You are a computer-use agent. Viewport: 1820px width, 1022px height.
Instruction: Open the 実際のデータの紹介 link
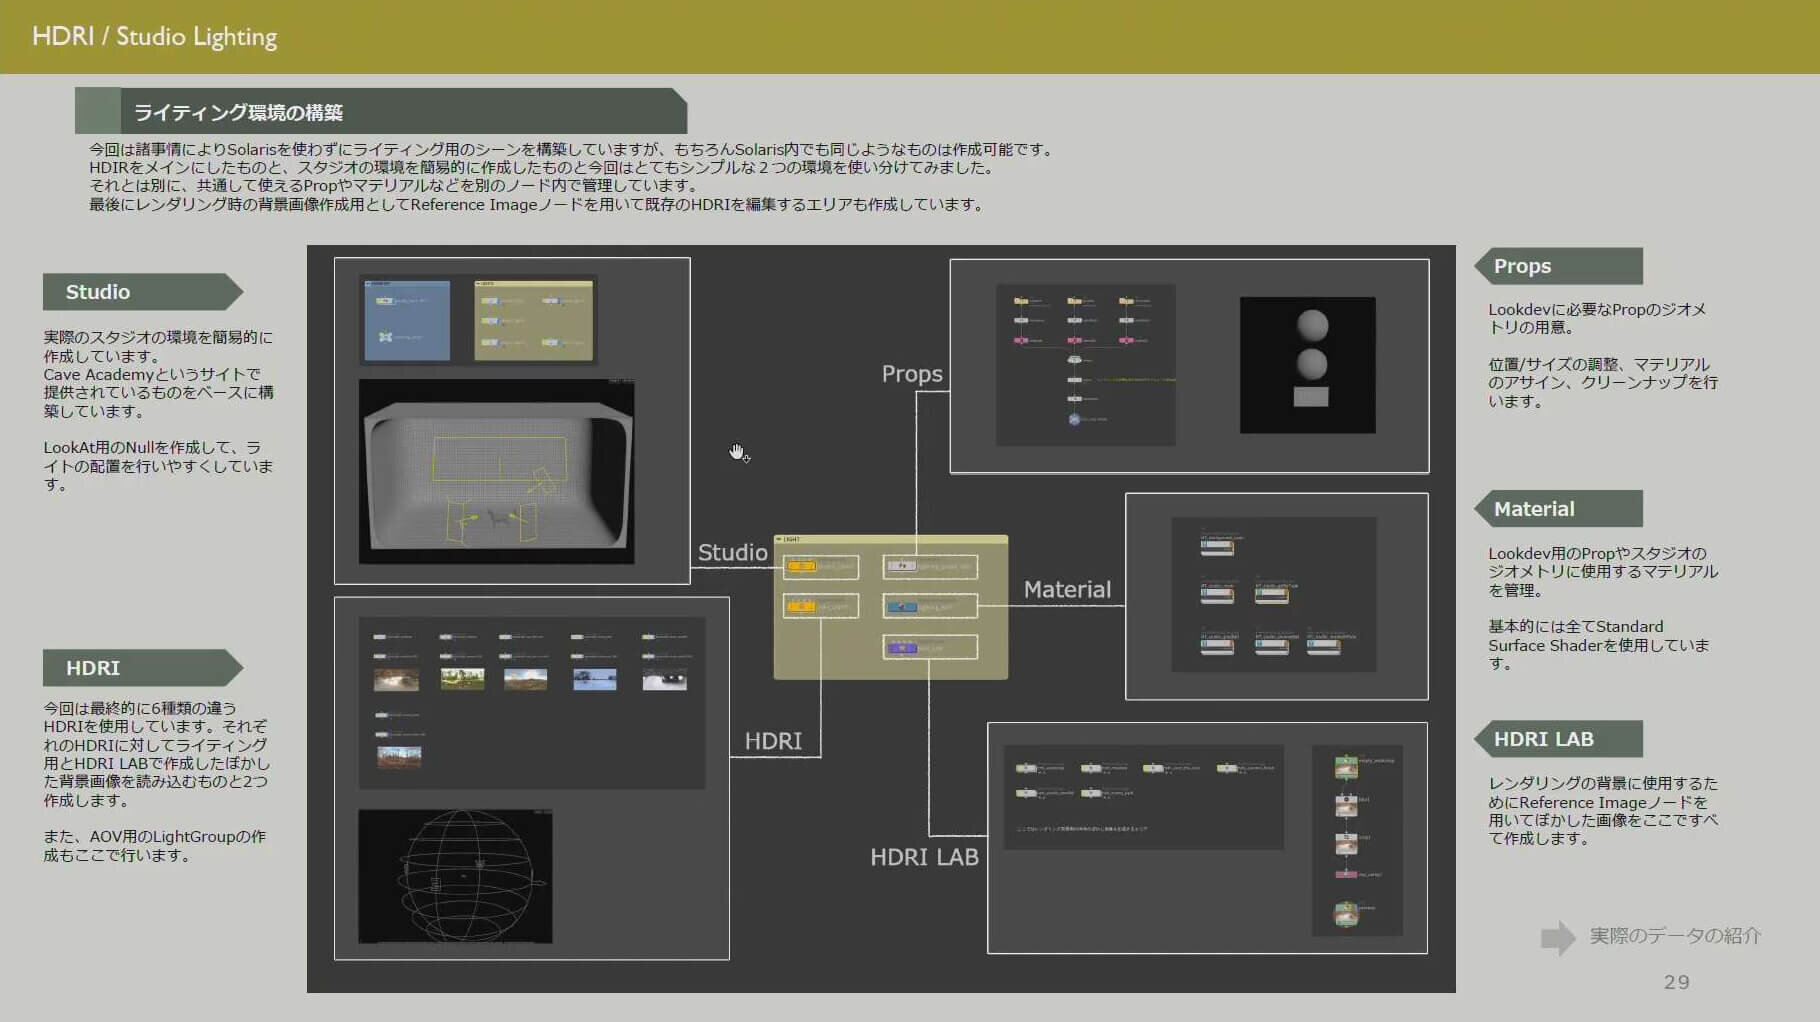1675,936
